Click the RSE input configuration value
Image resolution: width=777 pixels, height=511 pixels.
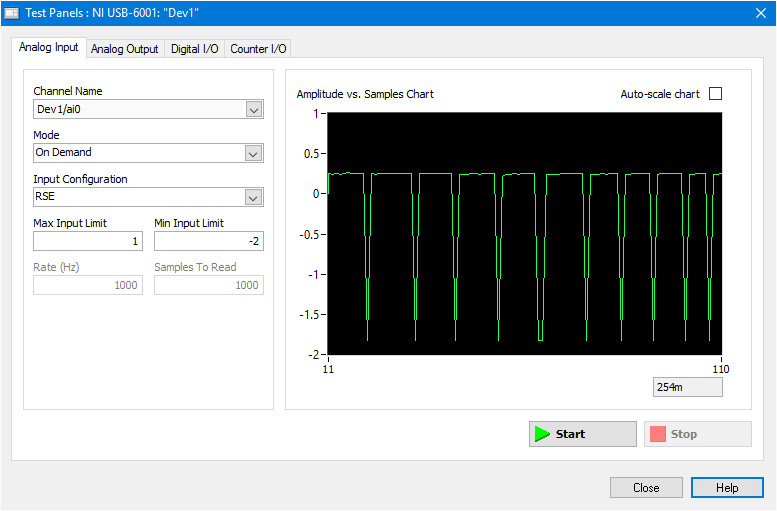point(45,196)
